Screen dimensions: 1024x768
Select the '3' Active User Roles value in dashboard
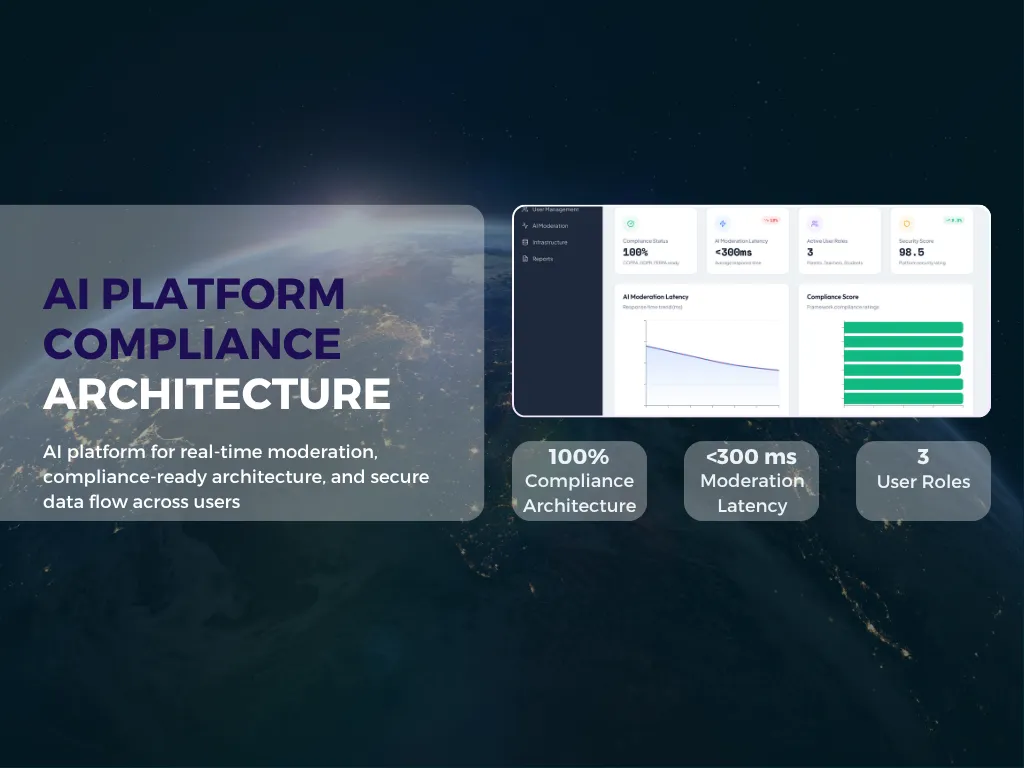[810, 252]
